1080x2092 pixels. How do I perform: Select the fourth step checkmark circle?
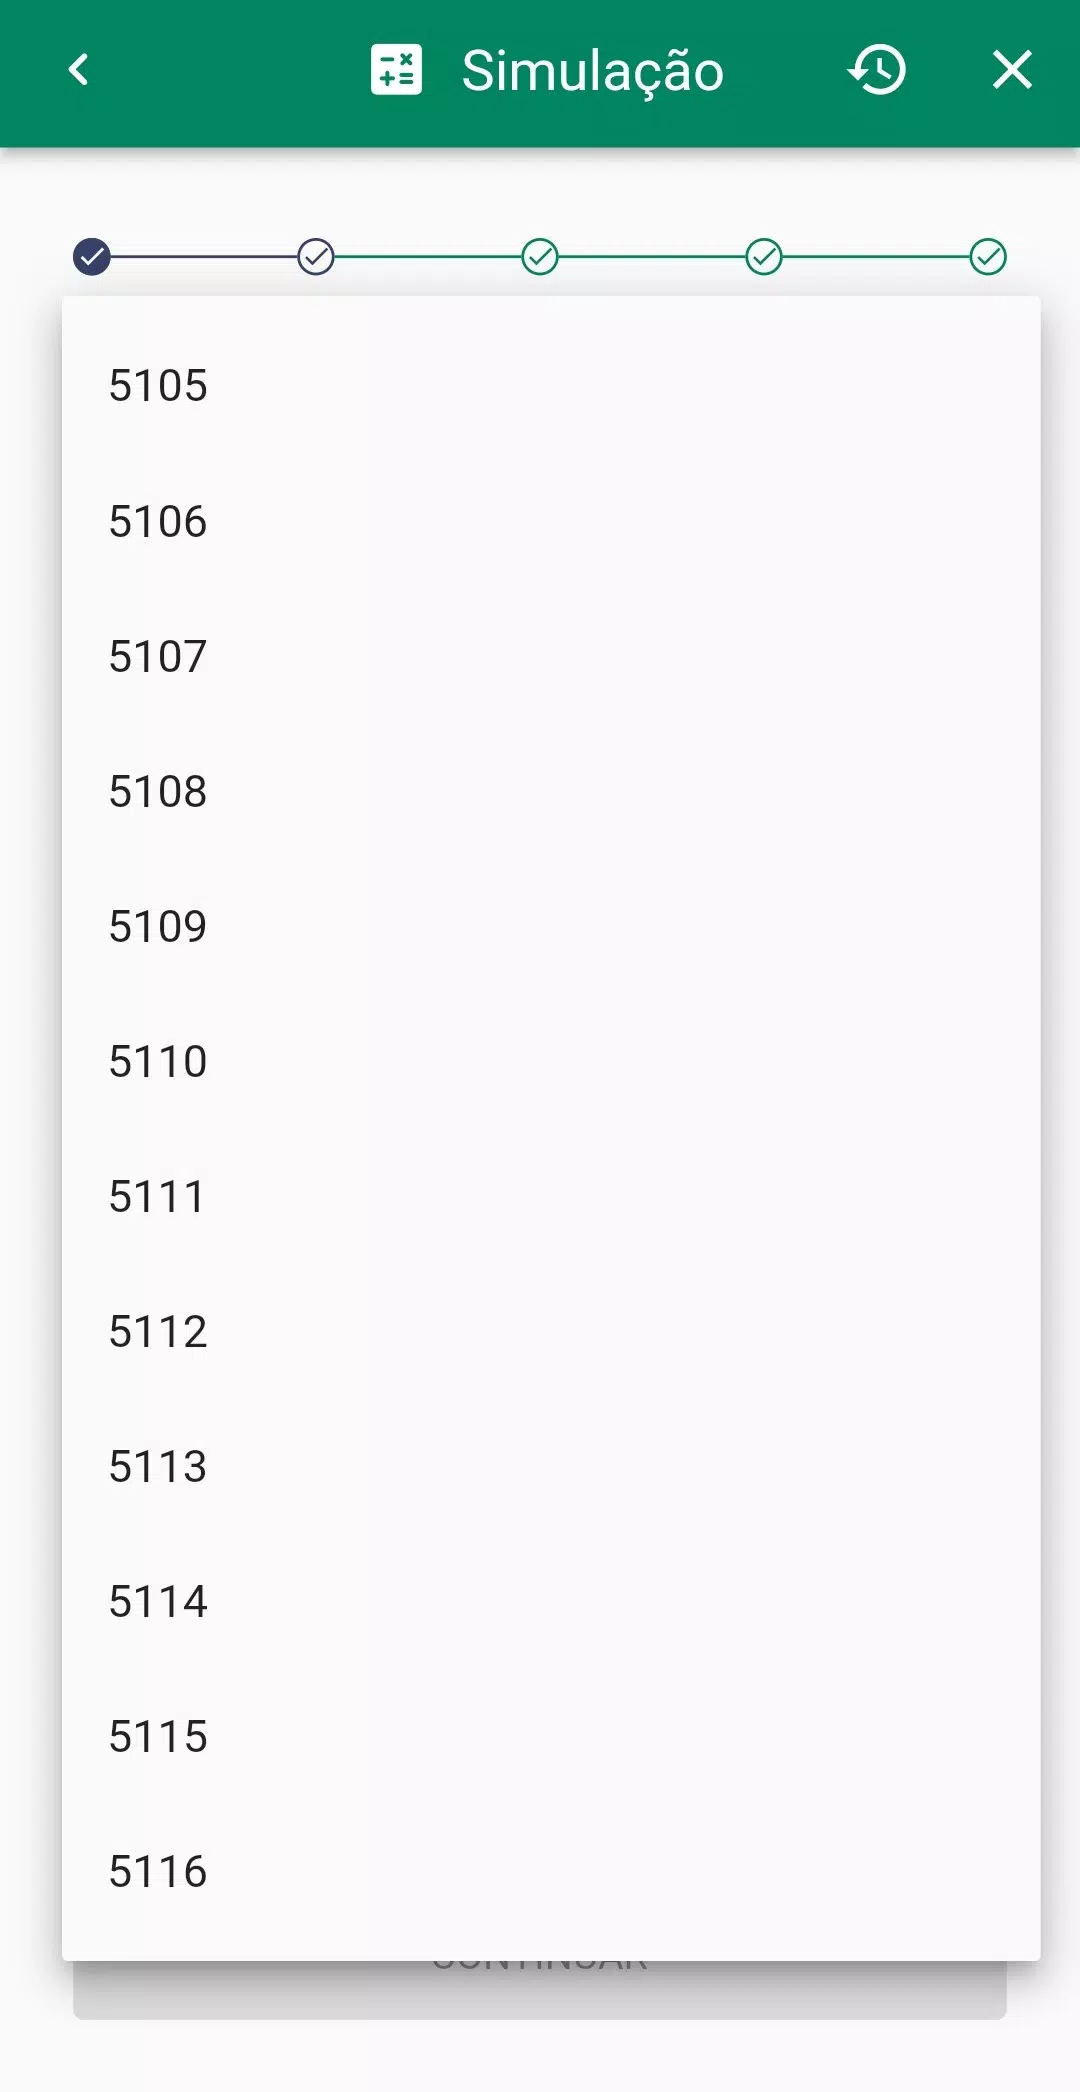point(764,257)
